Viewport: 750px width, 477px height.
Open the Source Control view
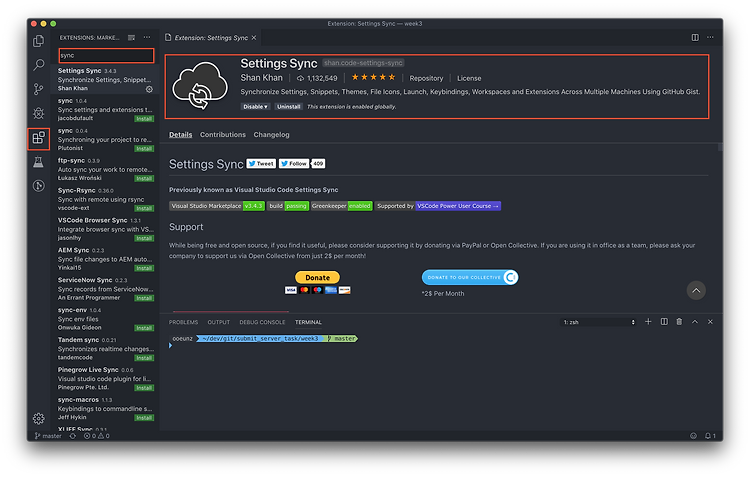click(39, 89)
